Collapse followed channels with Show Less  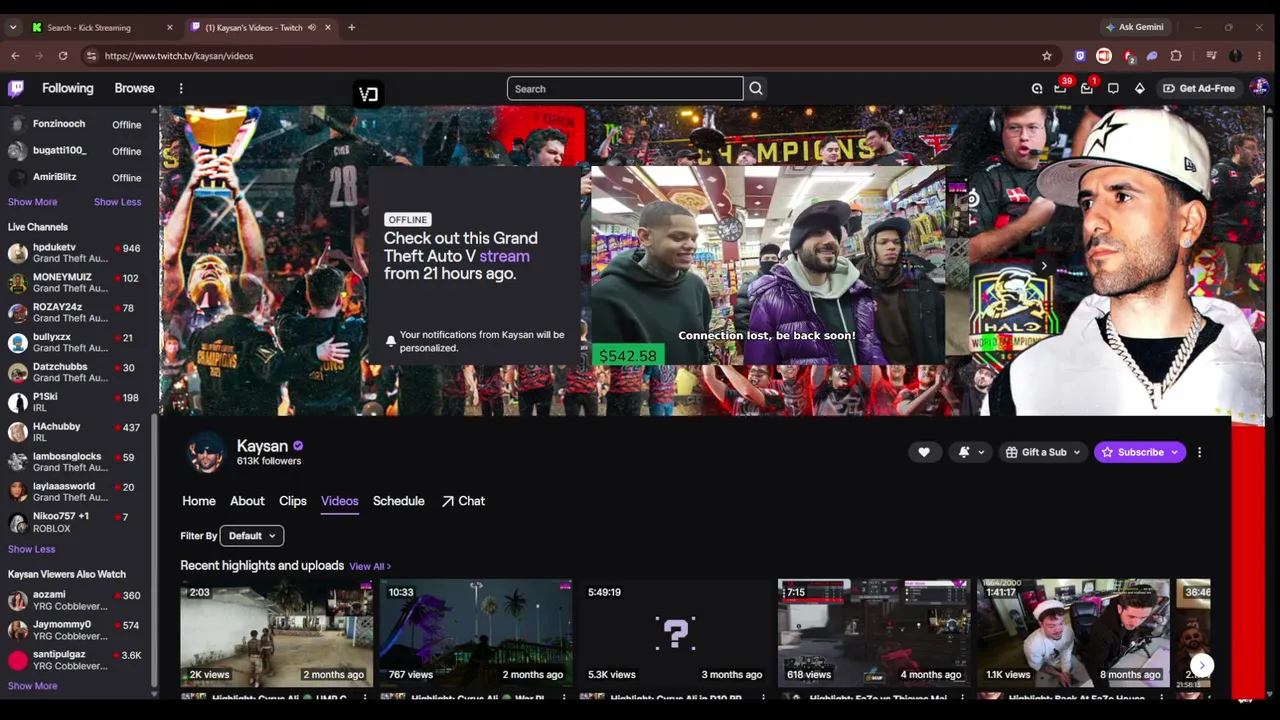pyautogui.click(x=117, y=202)
